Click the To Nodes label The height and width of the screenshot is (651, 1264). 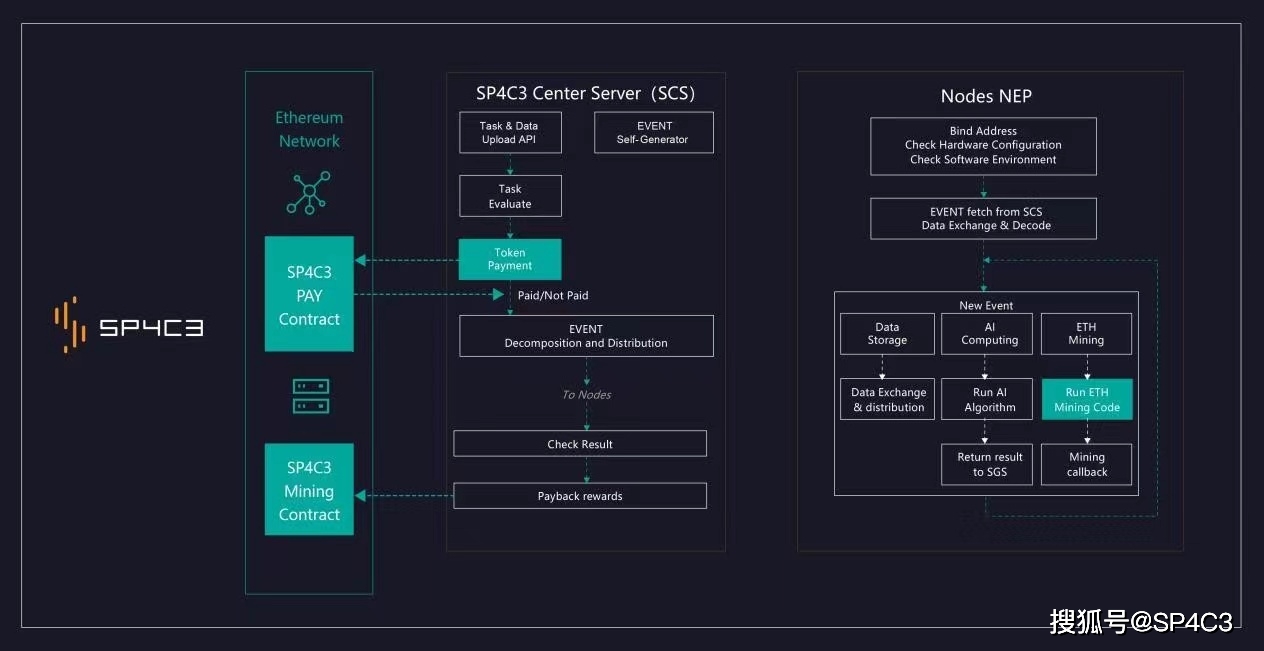[586, 394]
